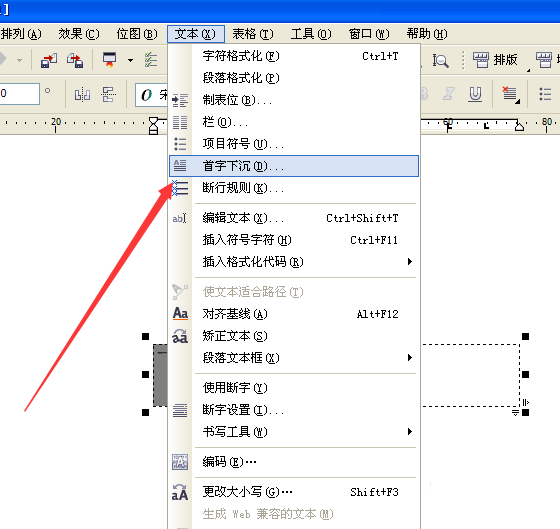
Task: Open text alignment dropdown icon
Action: click(x=511, y=94)
